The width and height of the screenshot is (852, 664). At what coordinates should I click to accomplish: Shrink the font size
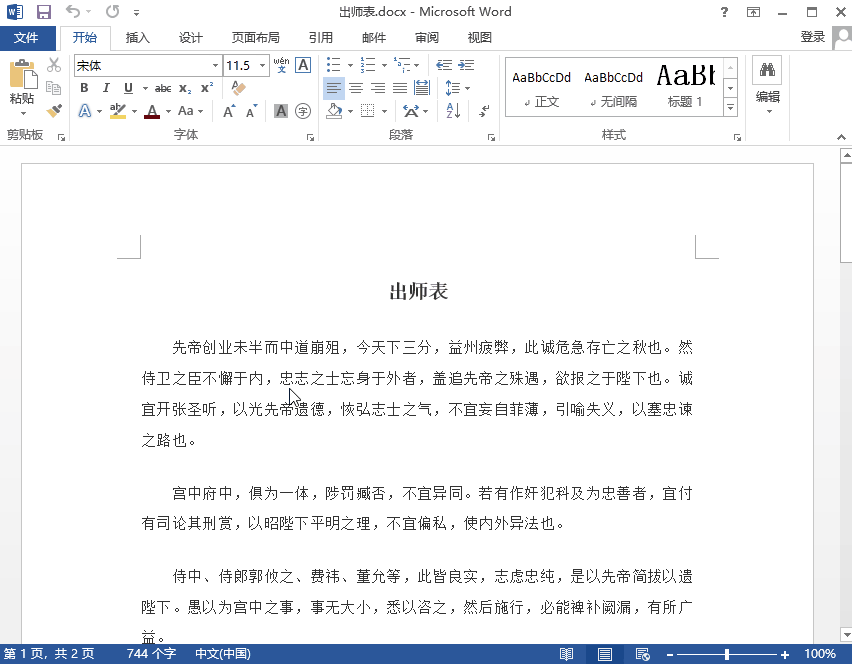click(251, 111)
